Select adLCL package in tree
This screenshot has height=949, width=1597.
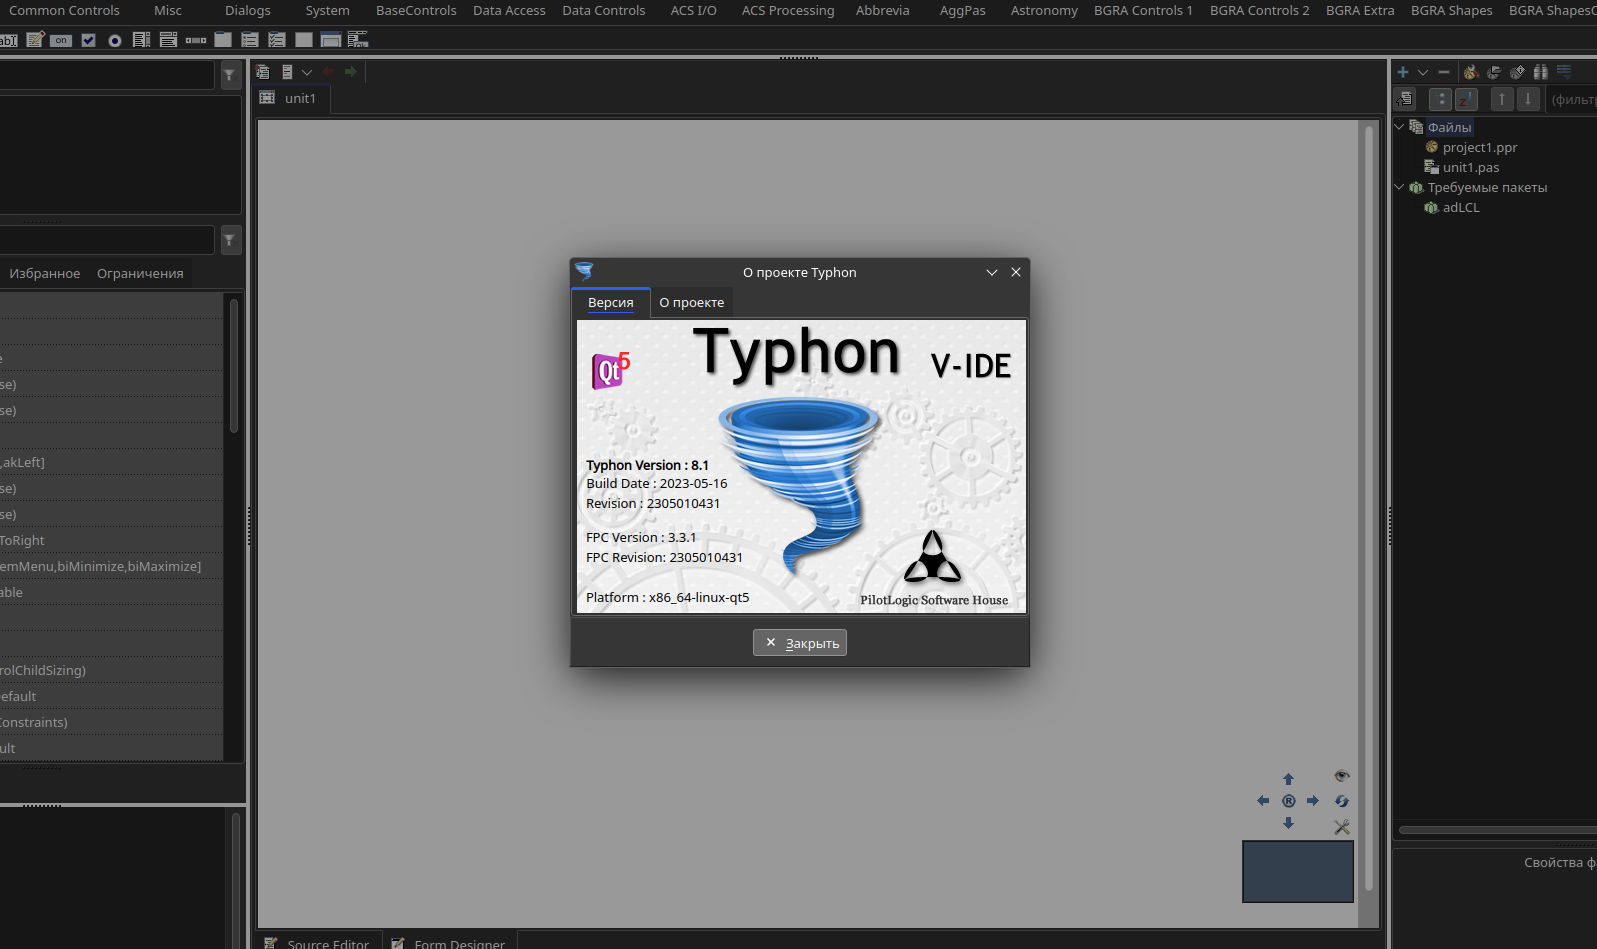pos(1460,207)
